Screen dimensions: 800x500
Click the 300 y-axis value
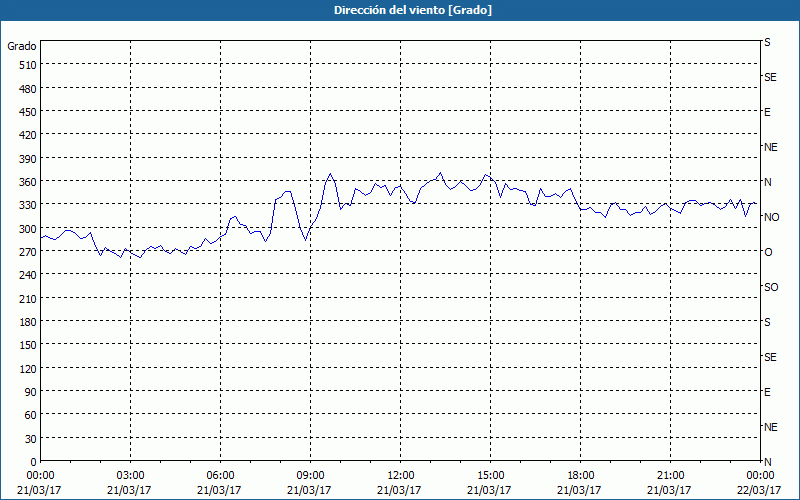28,229
